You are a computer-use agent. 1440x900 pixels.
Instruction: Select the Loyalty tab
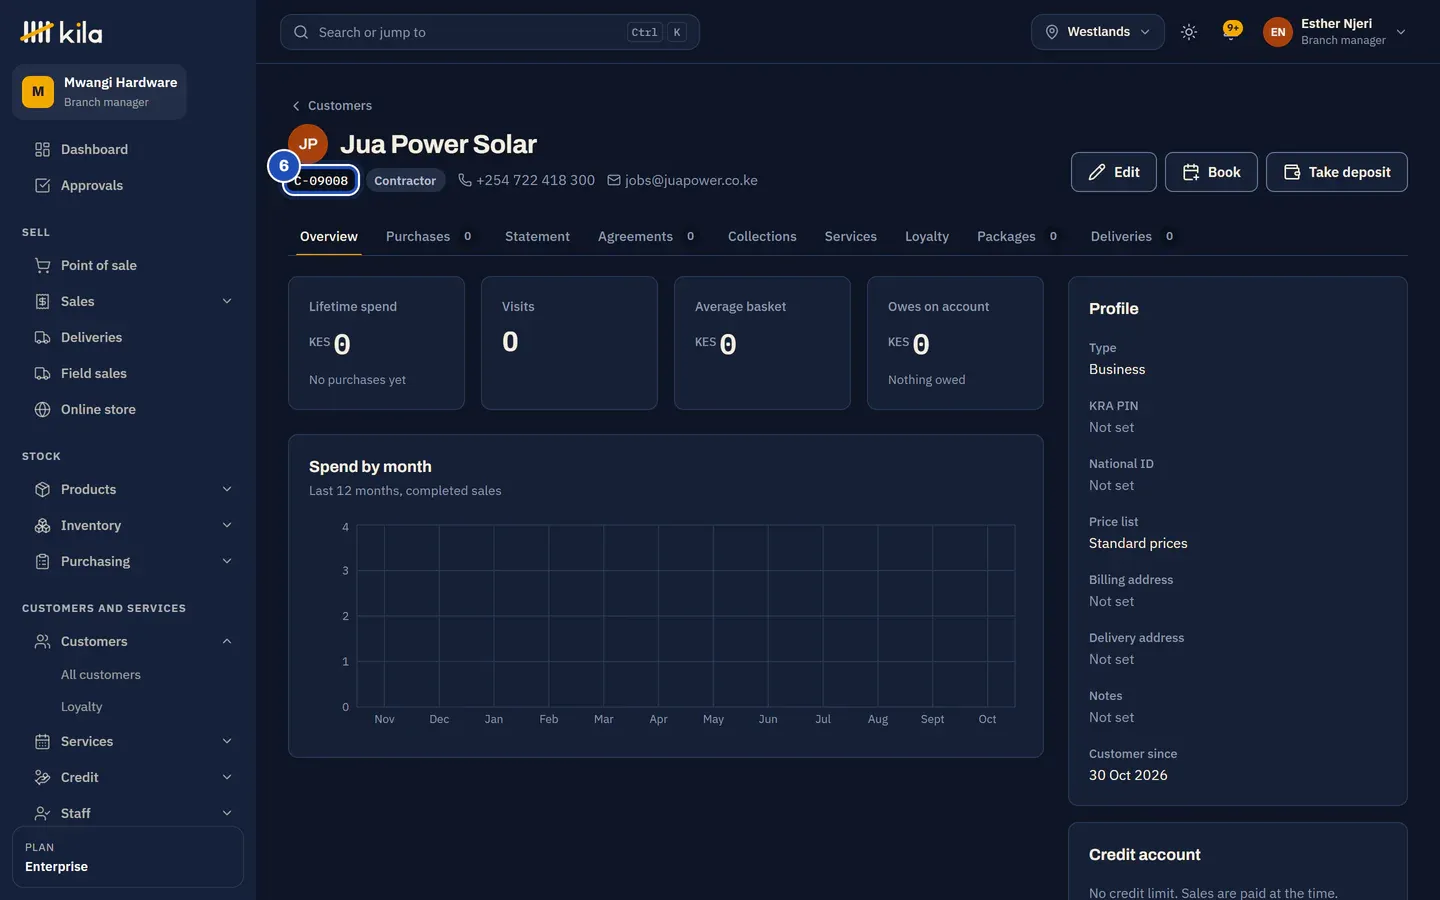click(x=927, y=237)
